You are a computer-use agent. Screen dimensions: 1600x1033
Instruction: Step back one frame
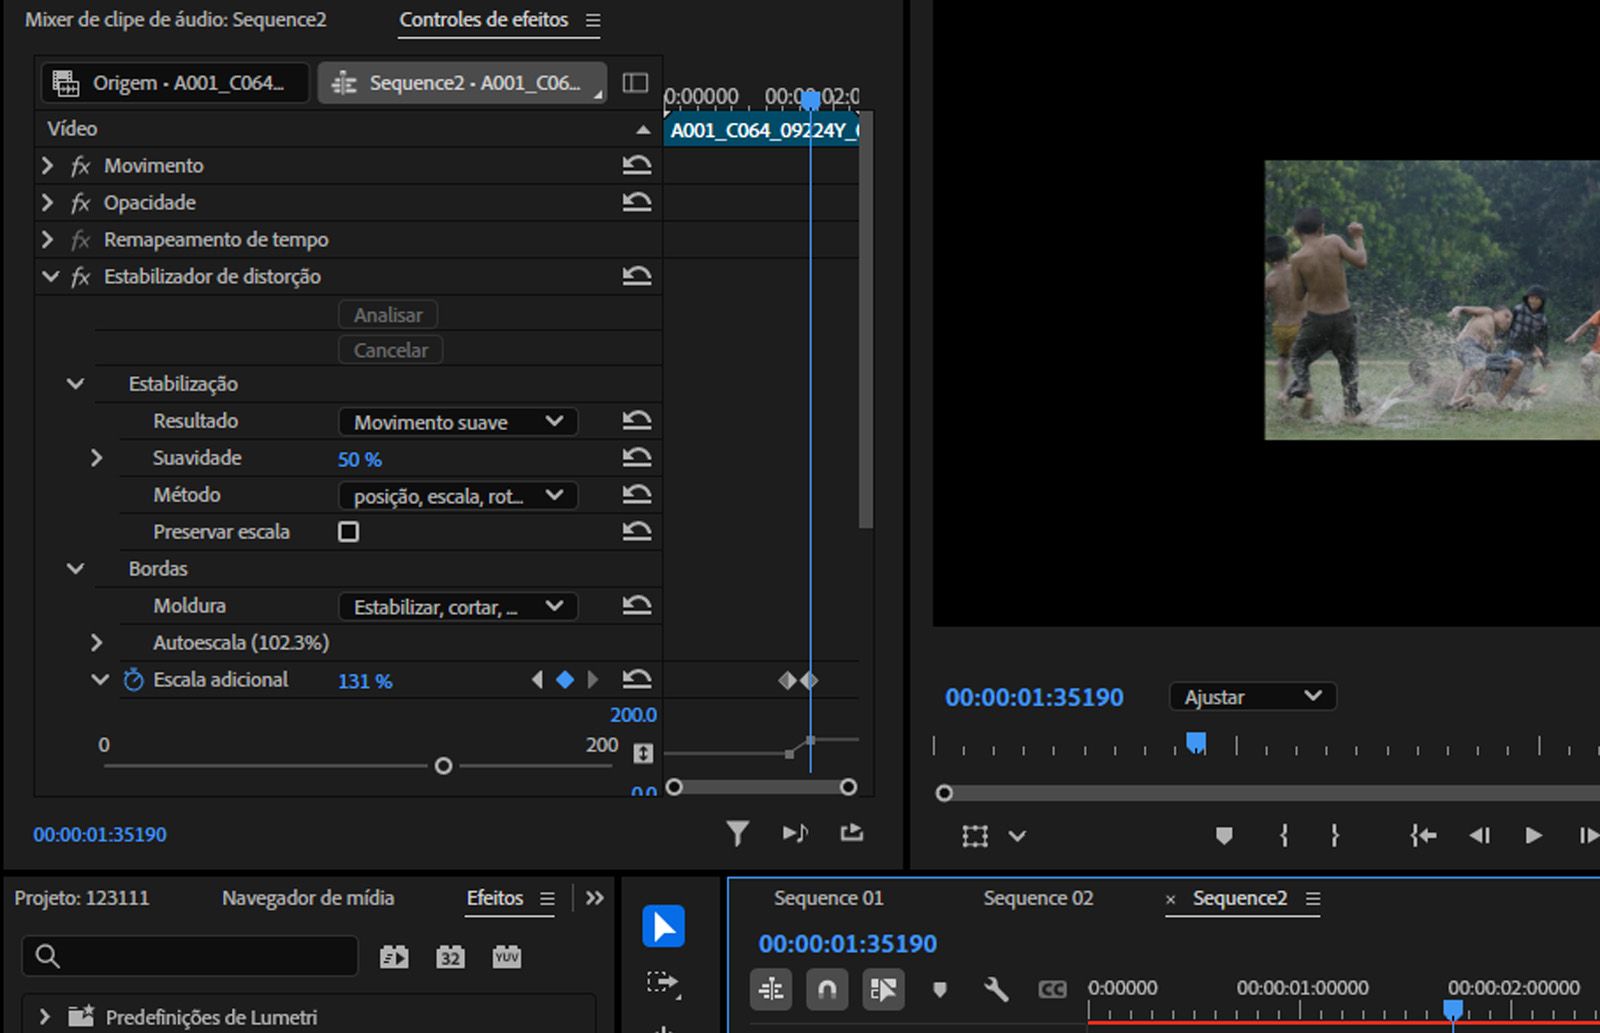pos(1480,836)
